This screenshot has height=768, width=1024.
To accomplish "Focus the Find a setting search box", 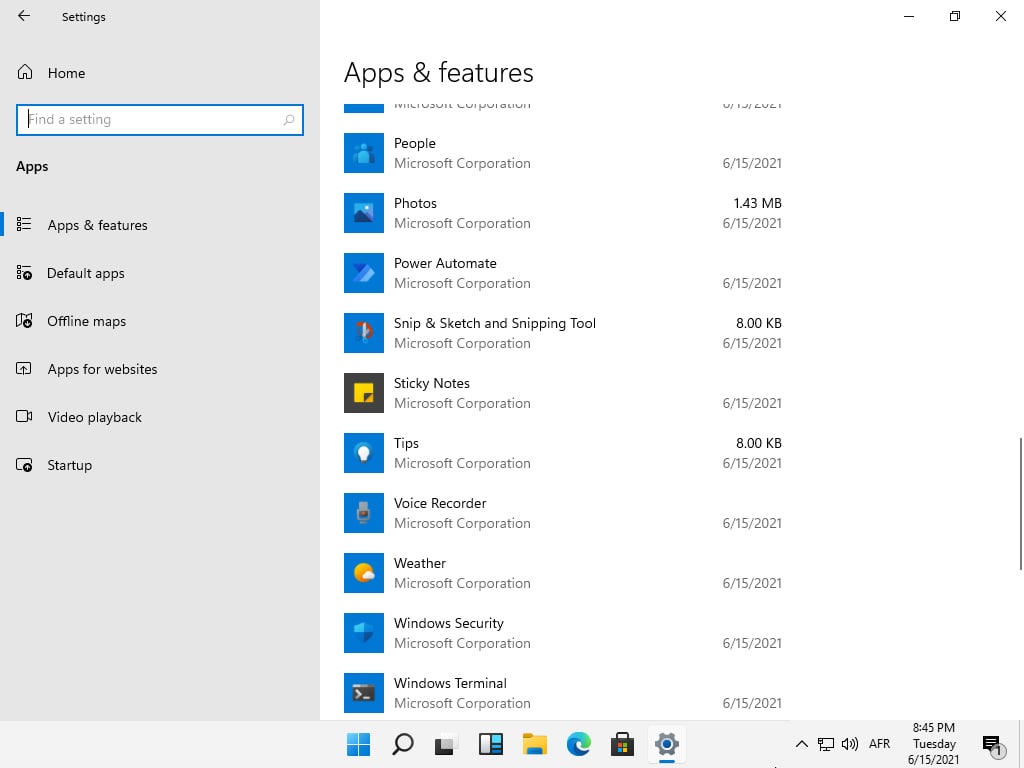I will (x=160, y=120).
